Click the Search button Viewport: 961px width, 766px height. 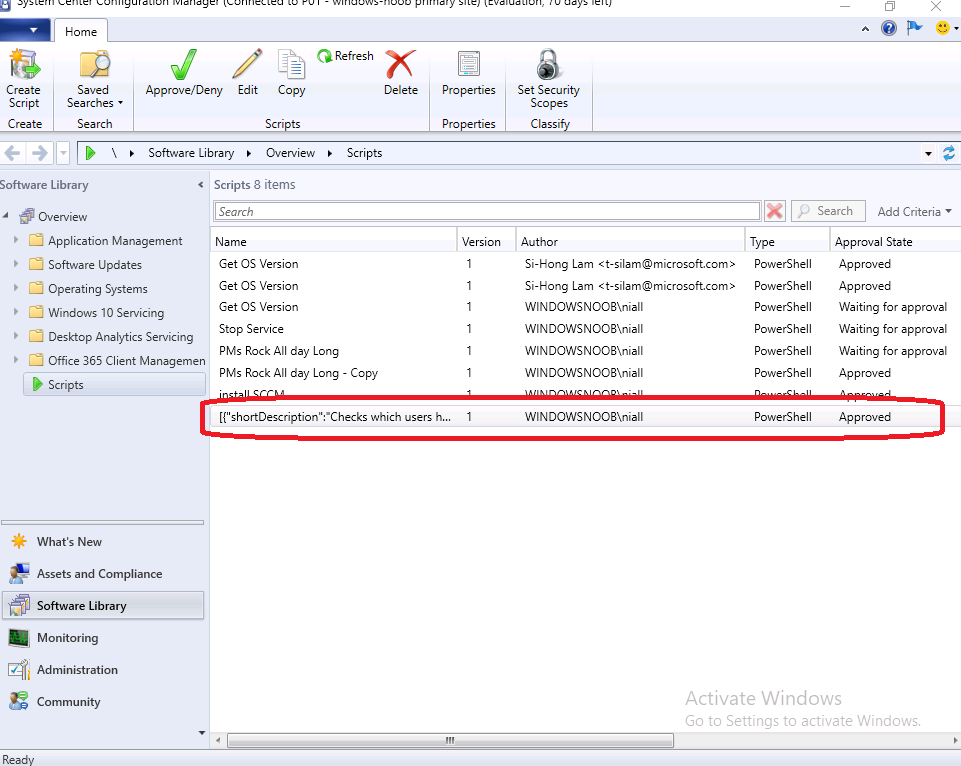coord(828,211)
